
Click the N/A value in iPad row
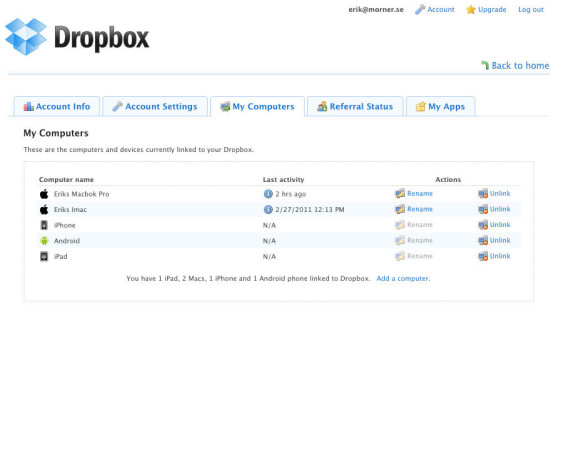[x=269, y=256]
